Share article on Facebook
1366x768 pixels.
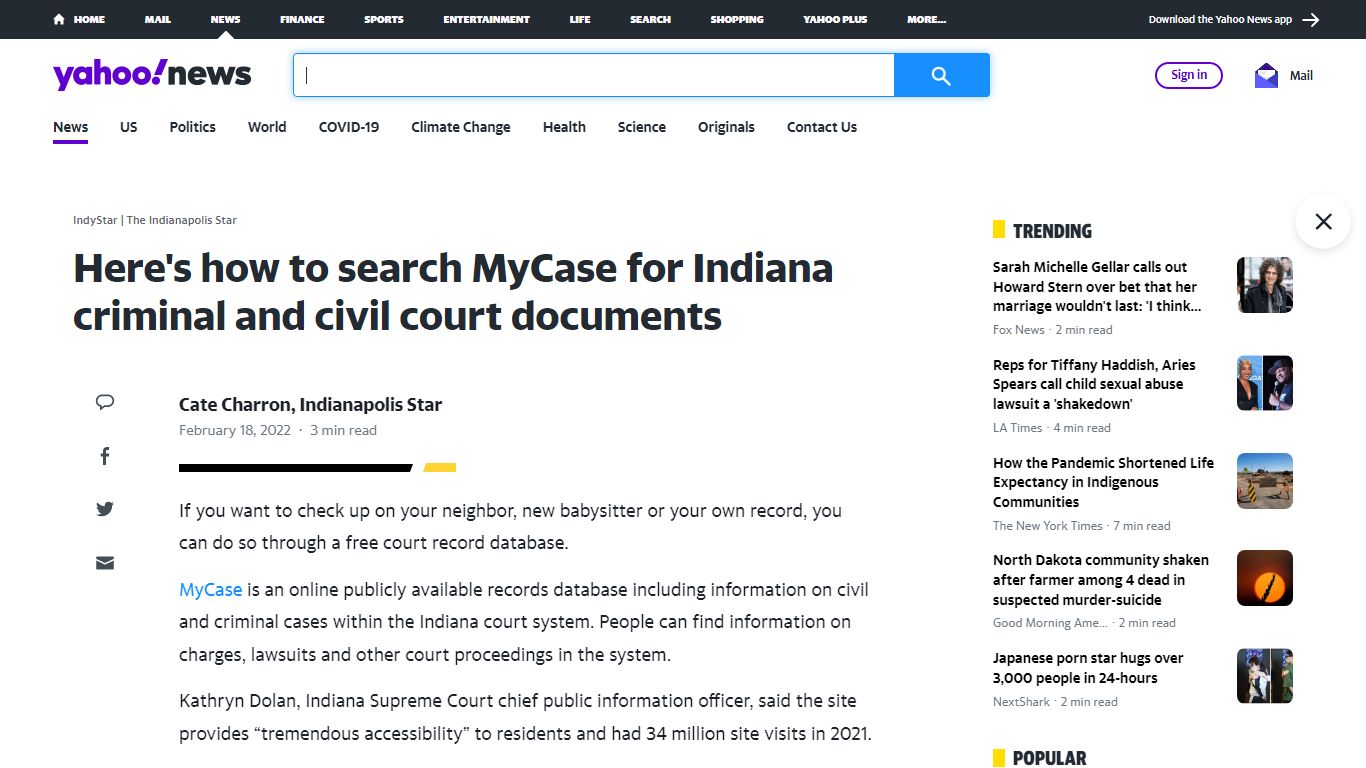tap(105, 456)
